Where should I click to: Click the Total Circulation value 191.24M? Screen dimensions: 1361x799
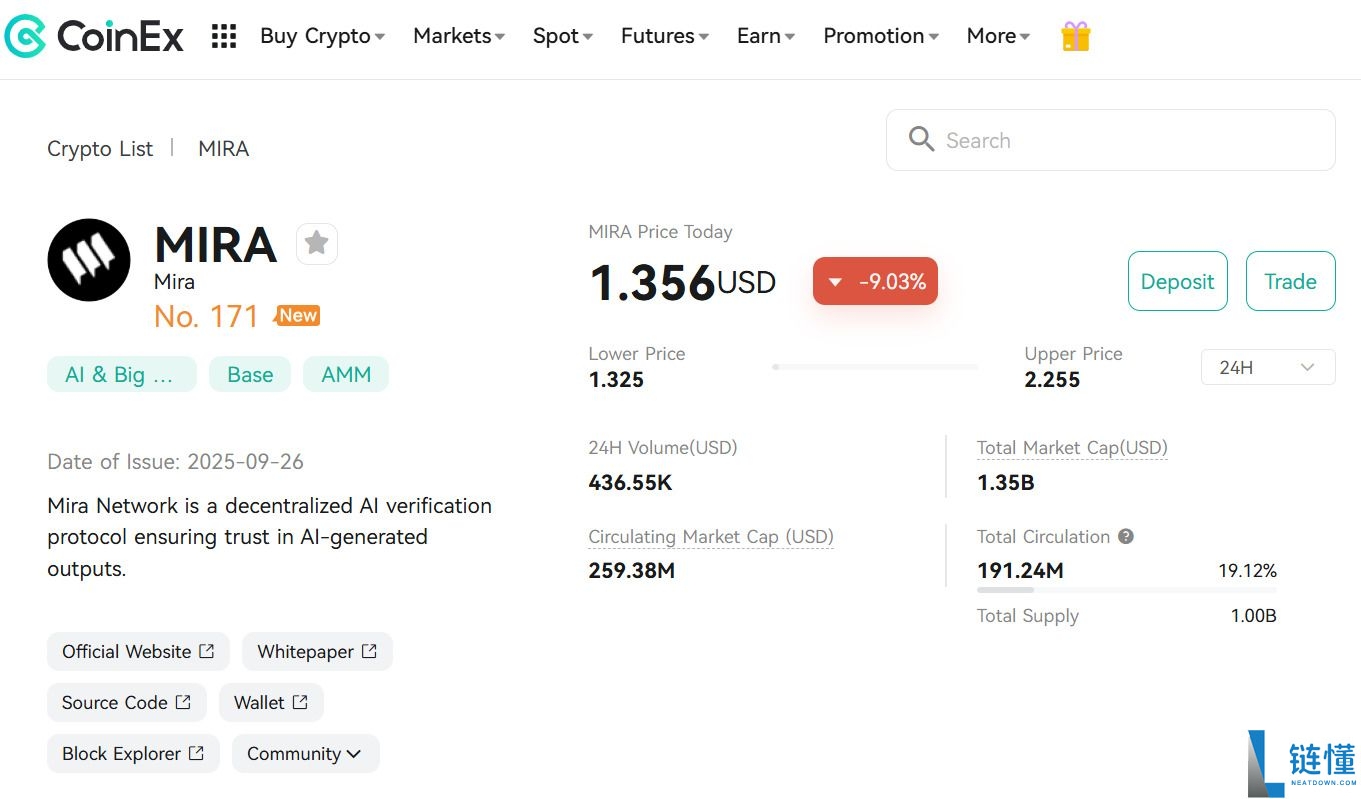click(1020, 571)
